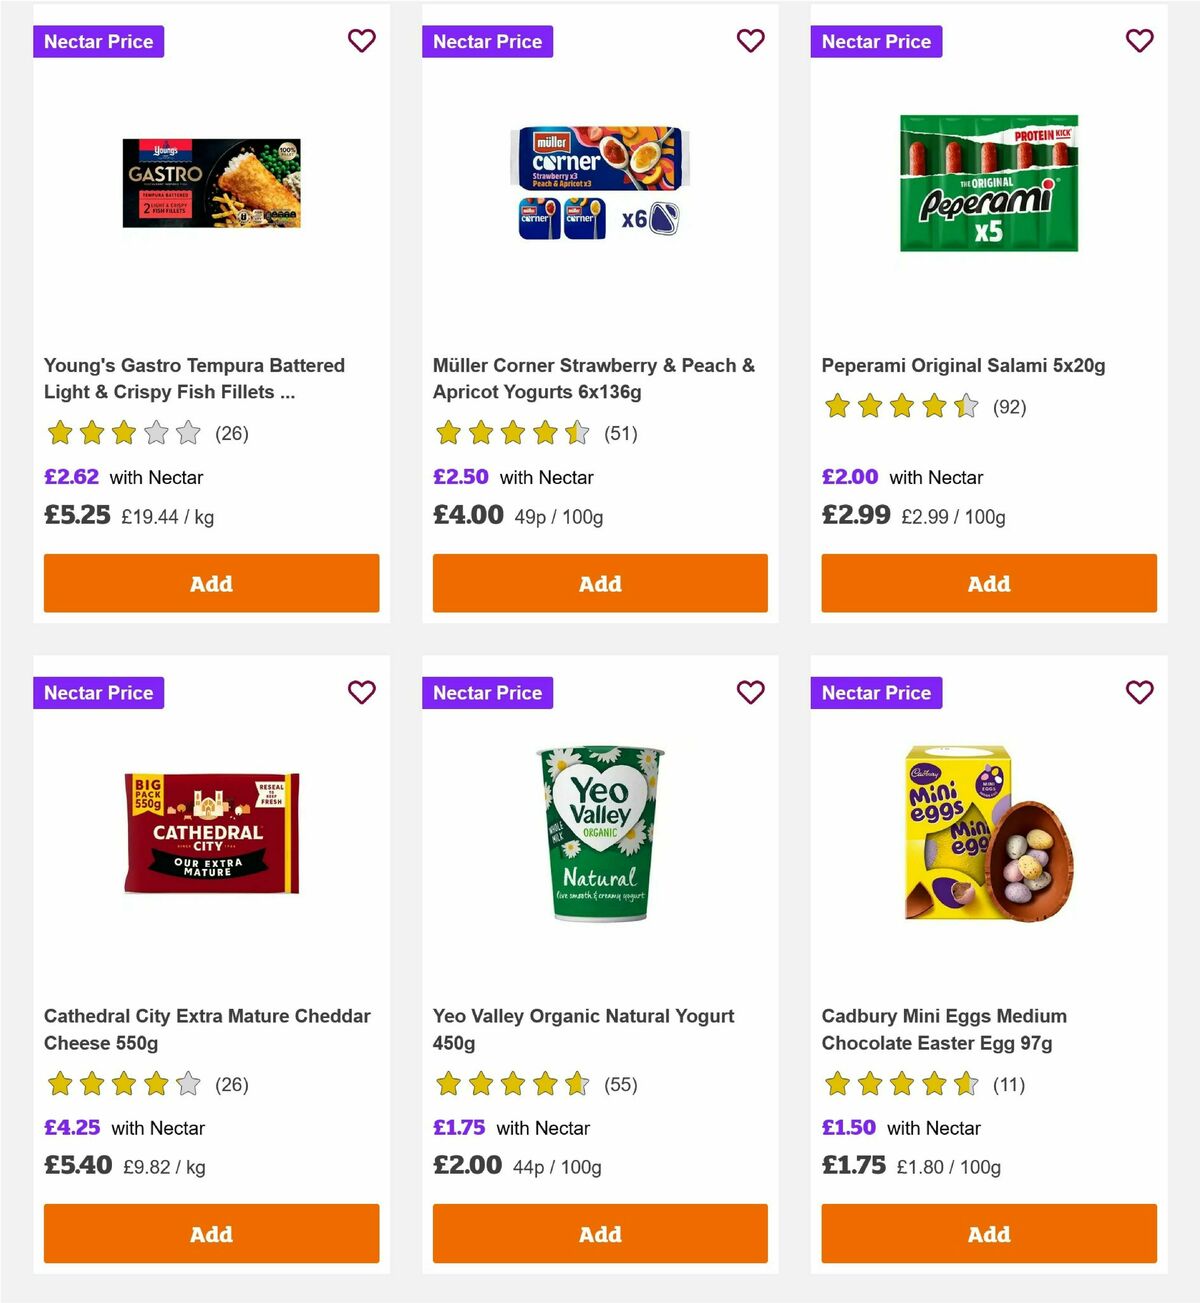Open reviews for Cathedral City cheese
Image resolution: width=1200 pixels, height=1303 pixels.
pyautogui.click(x=232, y=1084)
